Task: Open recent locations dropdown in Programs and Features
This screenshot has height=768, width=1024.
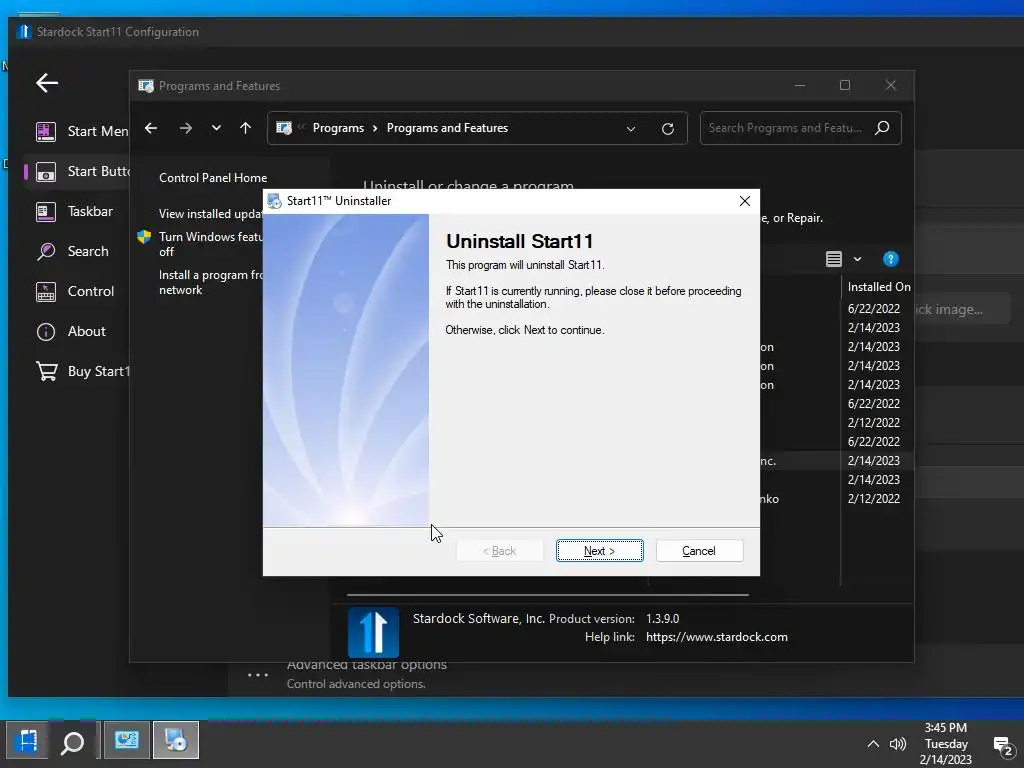Action: pyautogui.click(x=216, y=128)
